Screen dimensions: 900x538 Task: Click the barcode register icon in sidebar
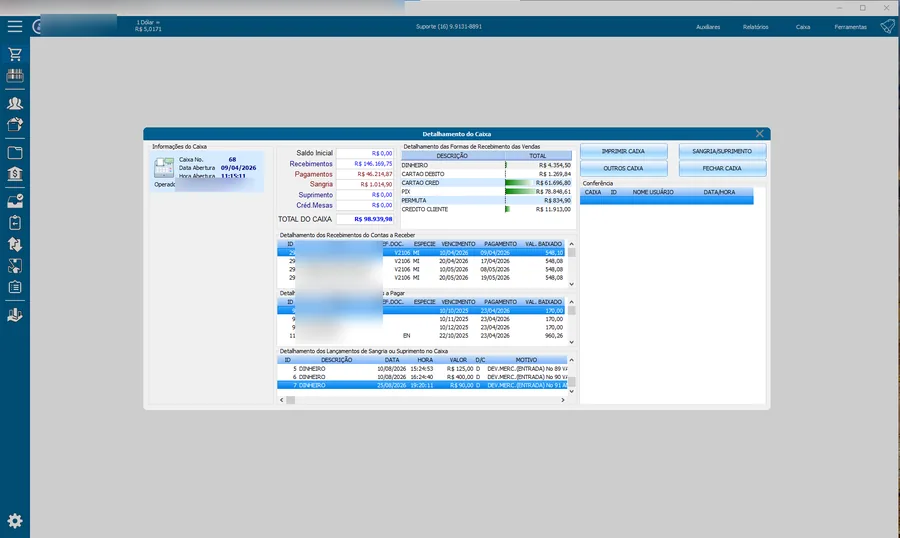(x=15, y=75)
